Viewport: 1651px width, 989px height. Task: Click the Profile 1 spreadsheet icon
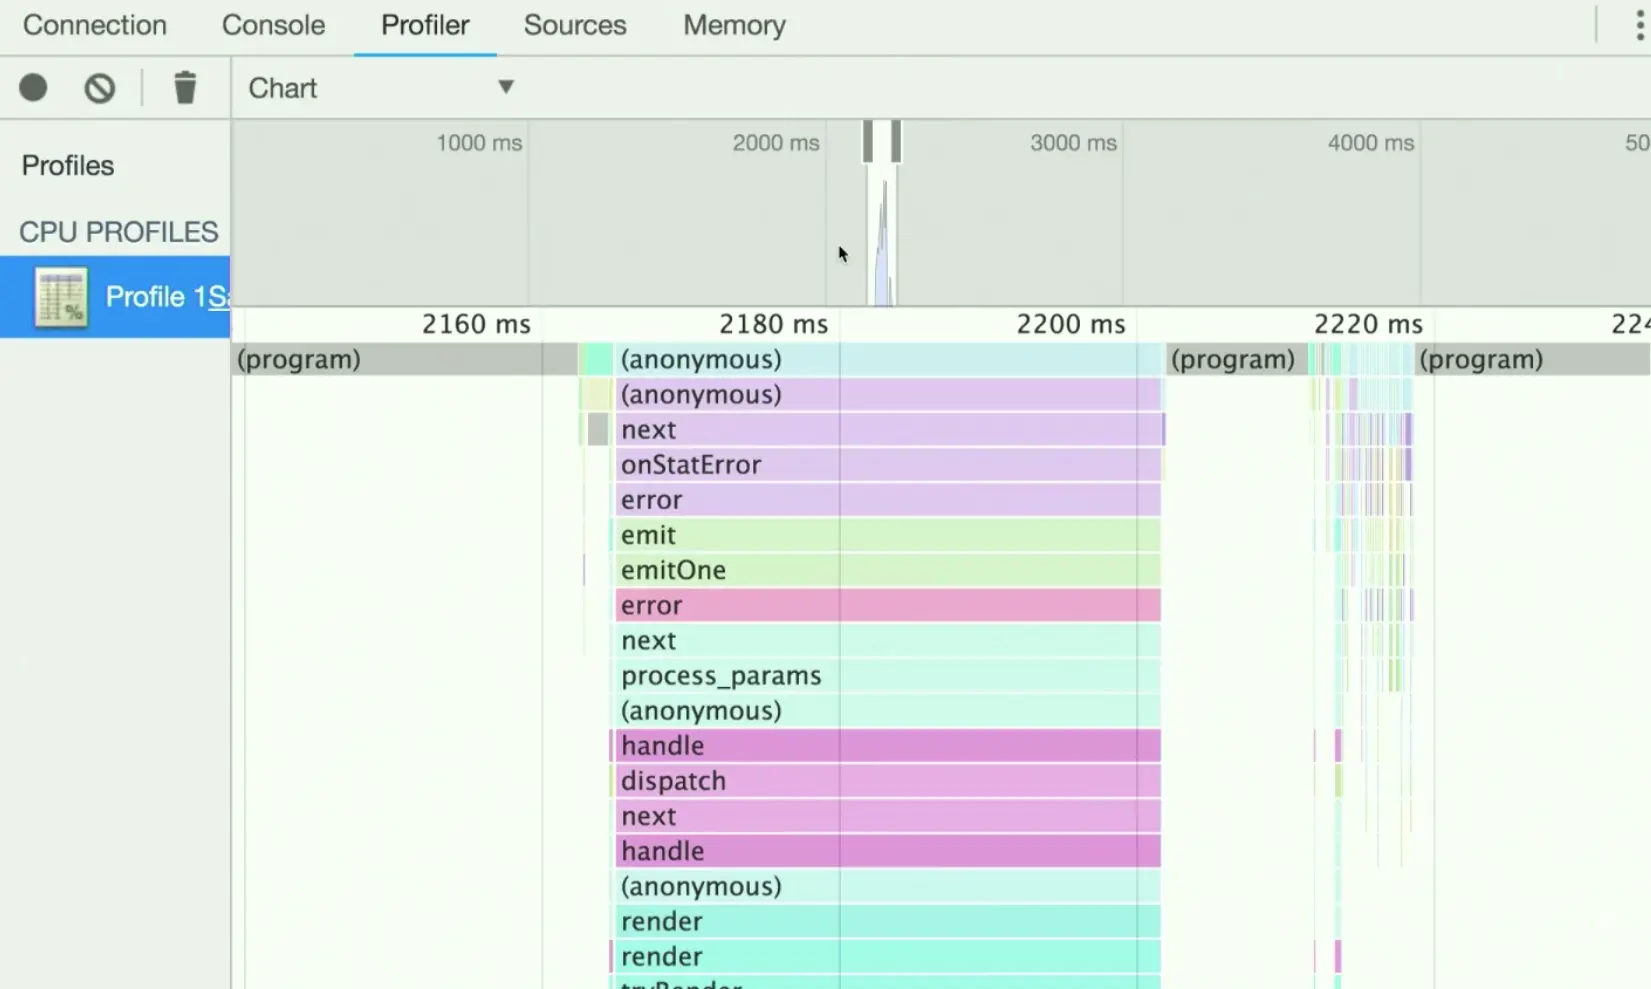coord(61,297)
